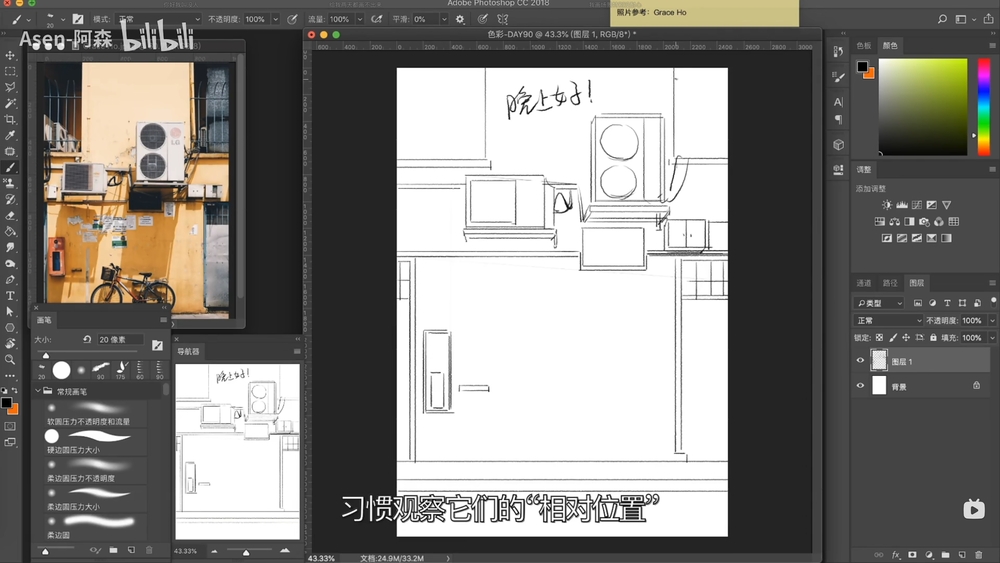Select the Crop tool in toolbar
1000x563 pixels.
tap(10, 120)
